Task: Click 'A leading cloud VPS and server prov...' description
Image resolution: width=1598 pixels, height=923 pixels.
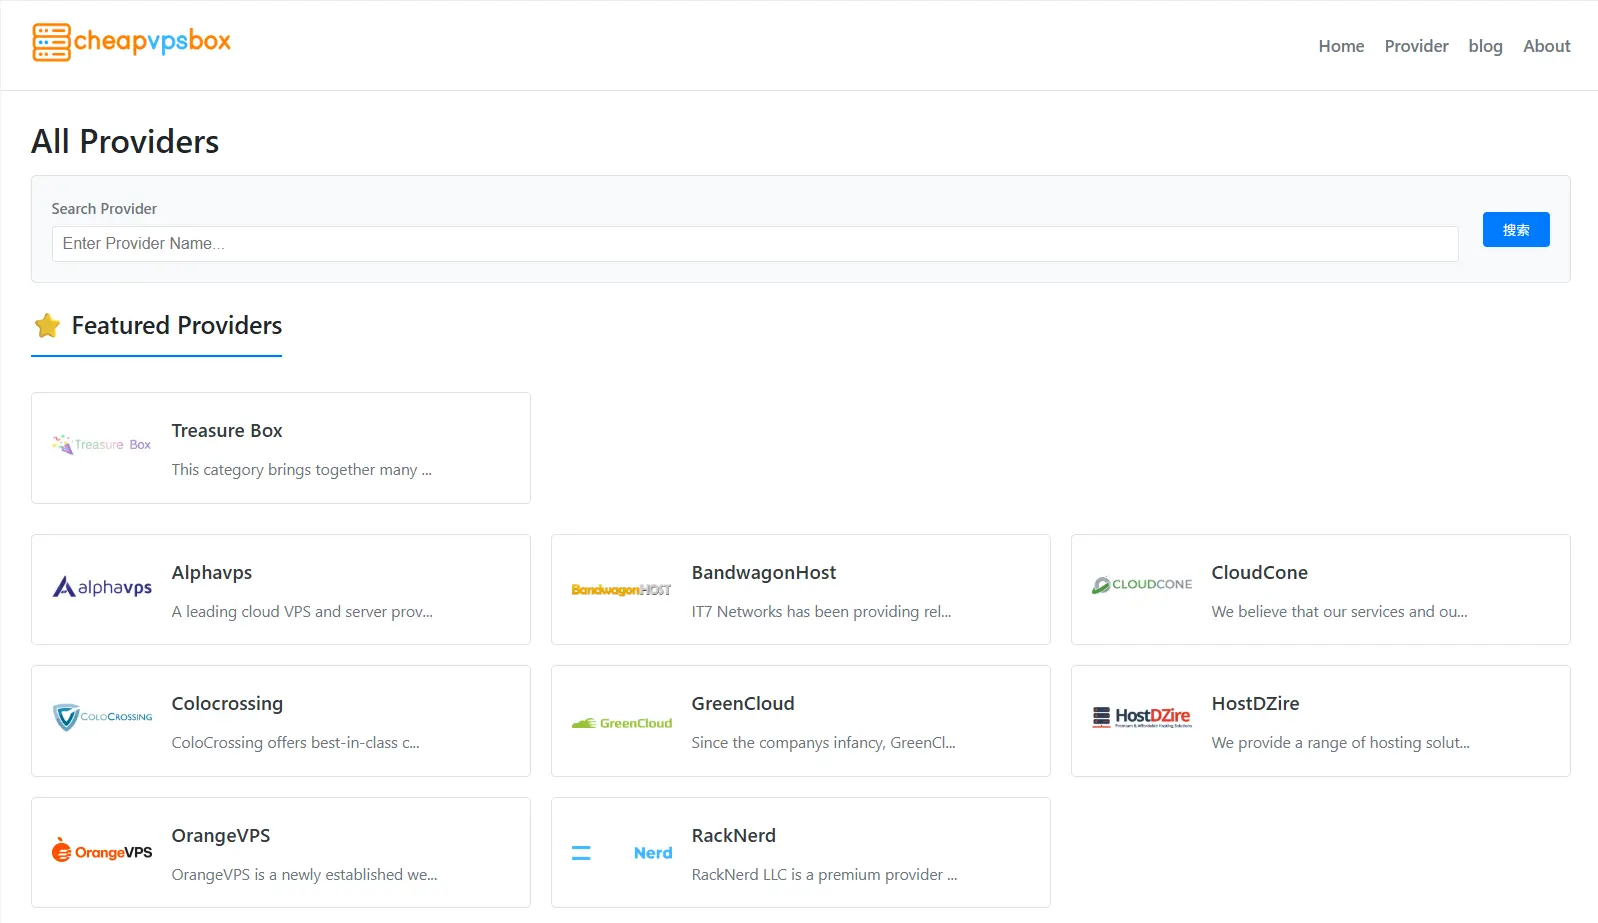Action: [302, 612]
